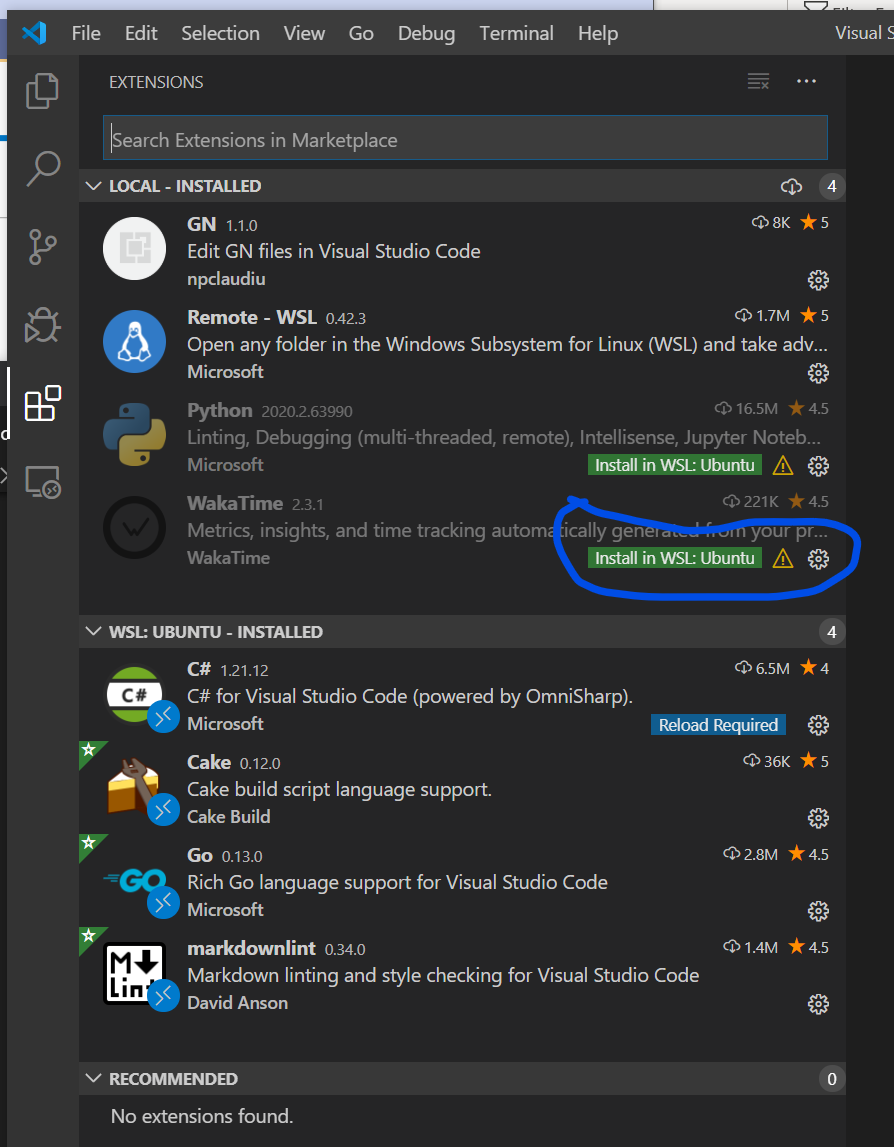
Task: Select the Source Control icon
Action: pyautogui.click(x=42, y=247)
